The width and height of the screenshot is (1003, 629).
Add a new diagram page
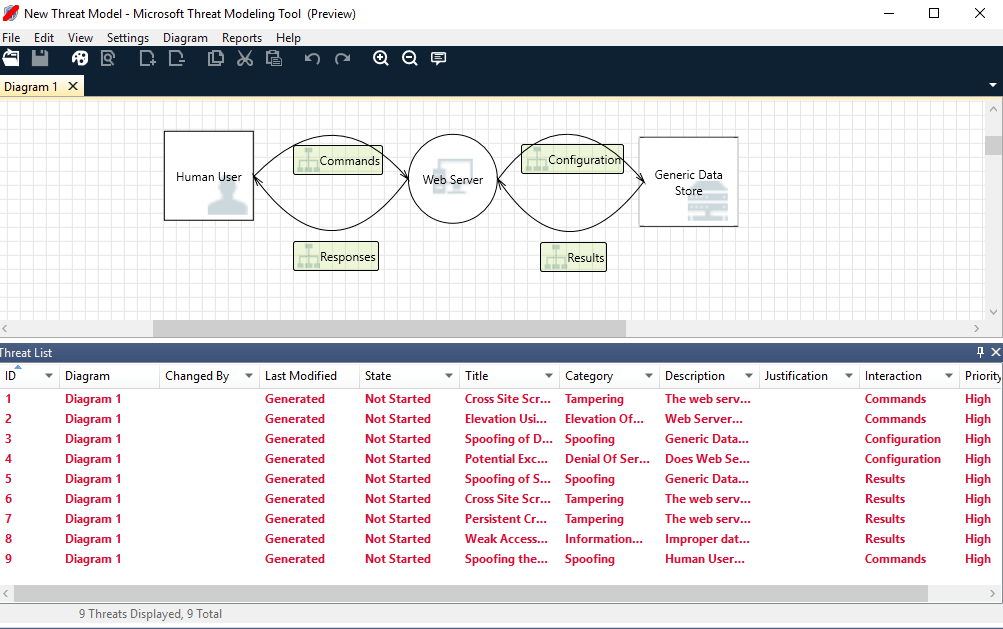[x=147, y=58]
